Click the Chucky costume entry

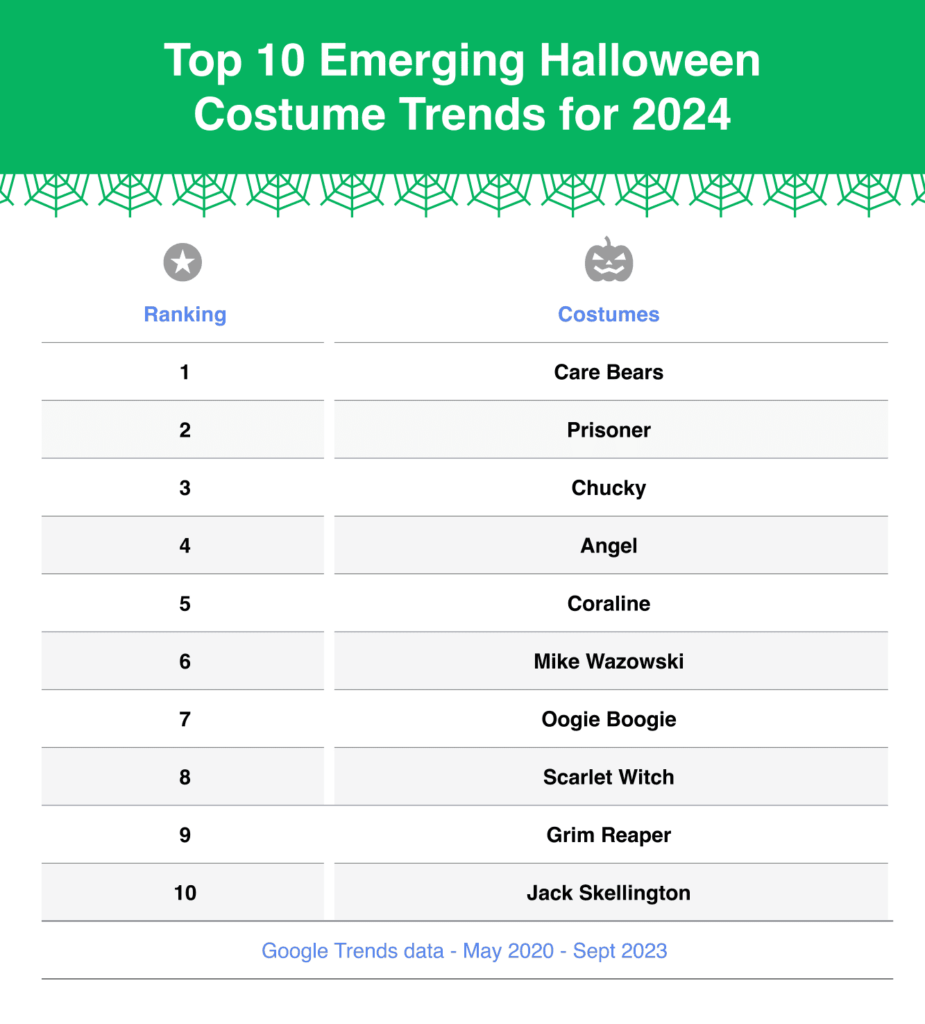[609, 488]
